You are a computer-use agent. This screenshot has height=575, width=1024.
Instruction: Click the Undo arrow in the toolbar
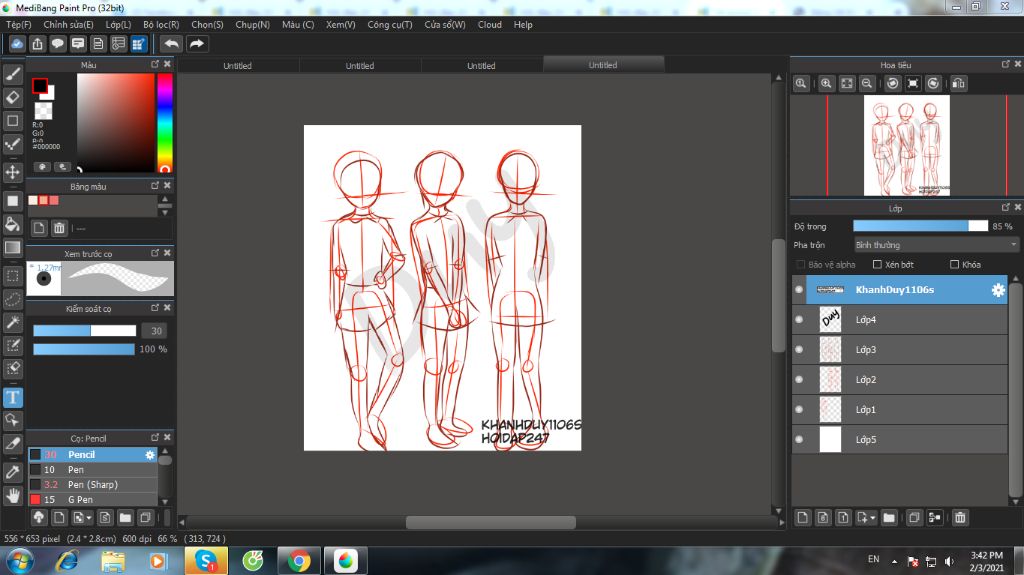pos(171,44)
